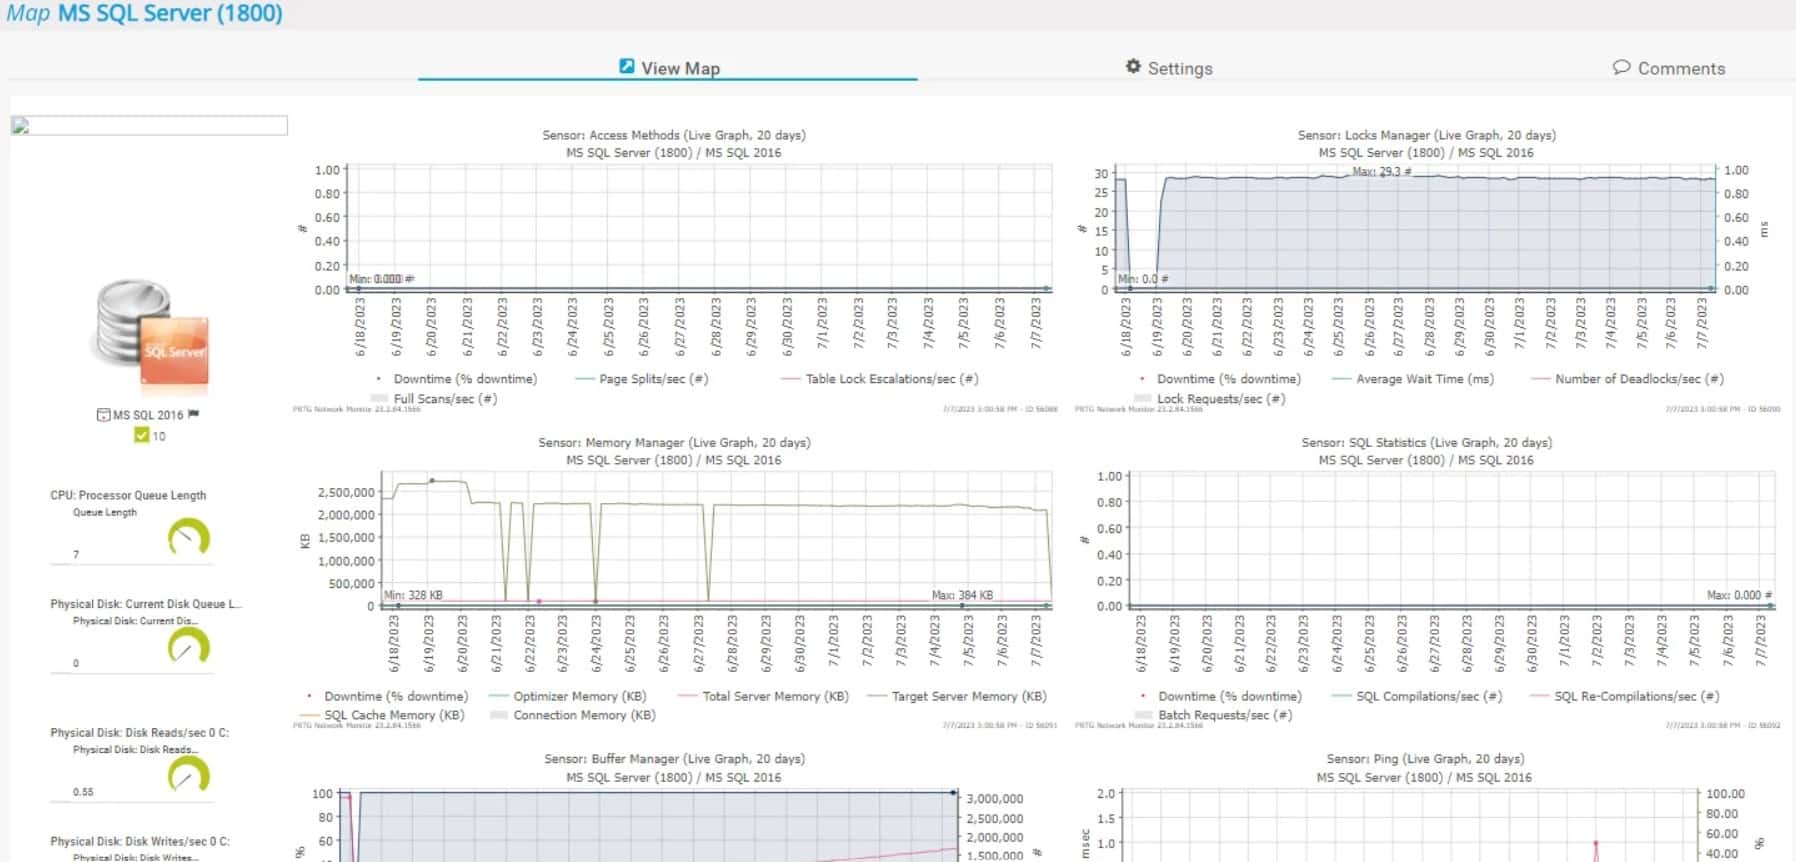This screenshot has width=1796, height=862.
Task: Click 'Max: 384 KB' label in Memory Manager graph
Action: [962, 595]
